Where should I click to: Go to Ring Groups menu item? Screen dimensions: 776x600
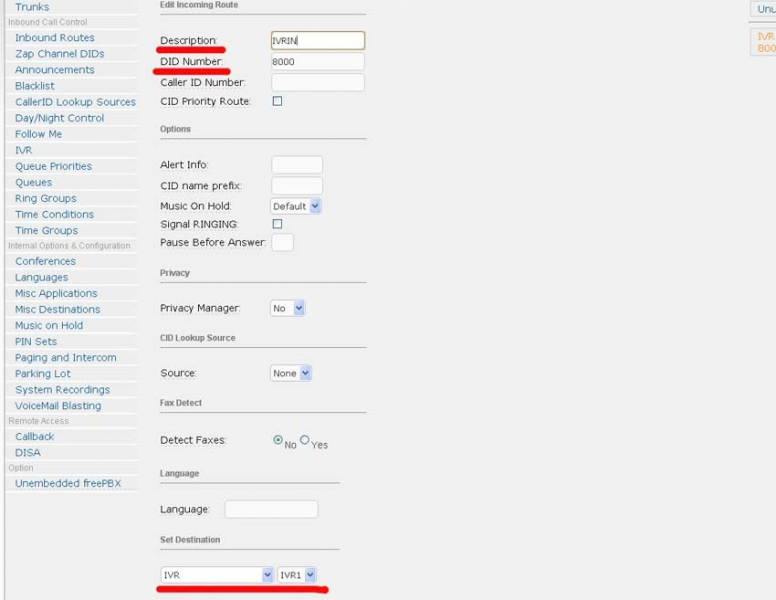point(46,198)
